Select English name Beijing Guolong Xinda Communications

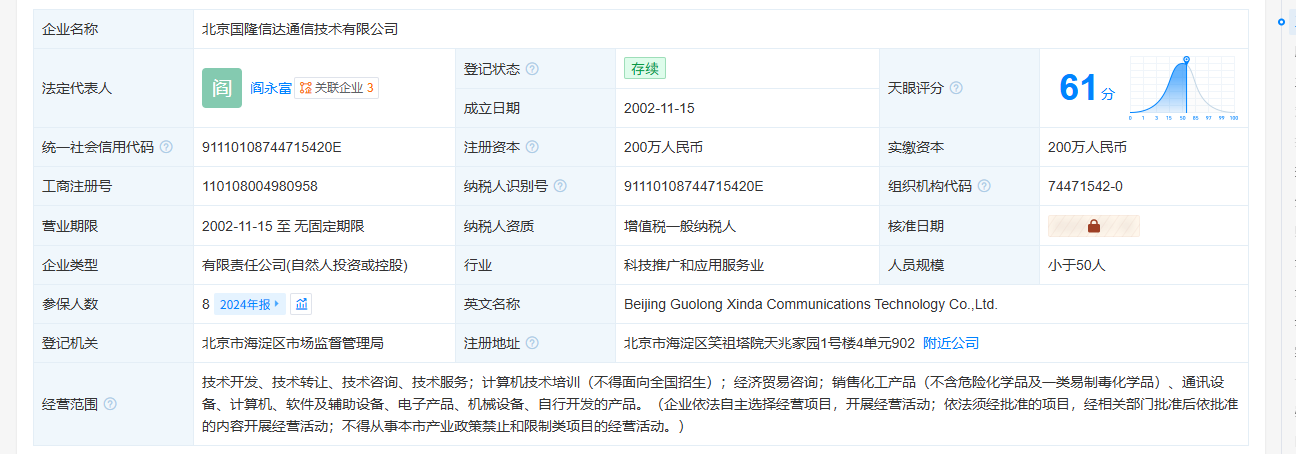(811, 304)
